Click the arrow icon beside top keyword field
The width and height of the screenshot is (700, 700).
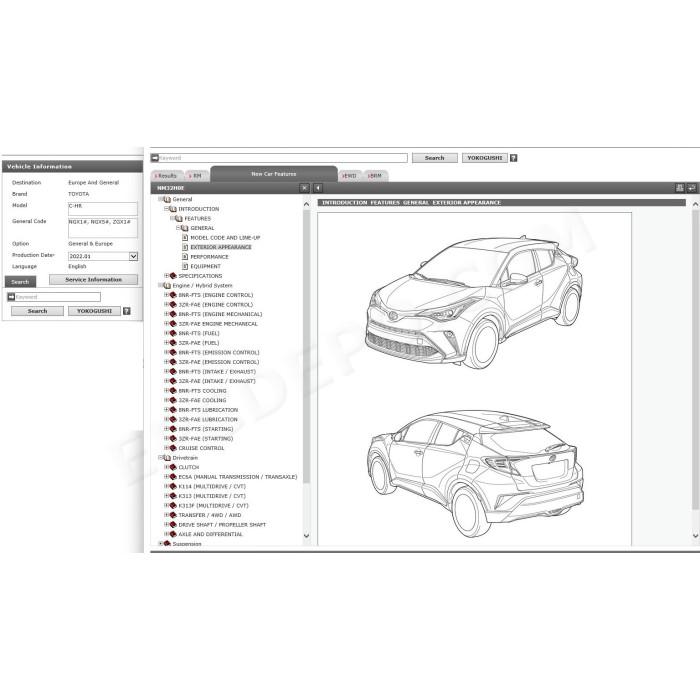(155, 158)
